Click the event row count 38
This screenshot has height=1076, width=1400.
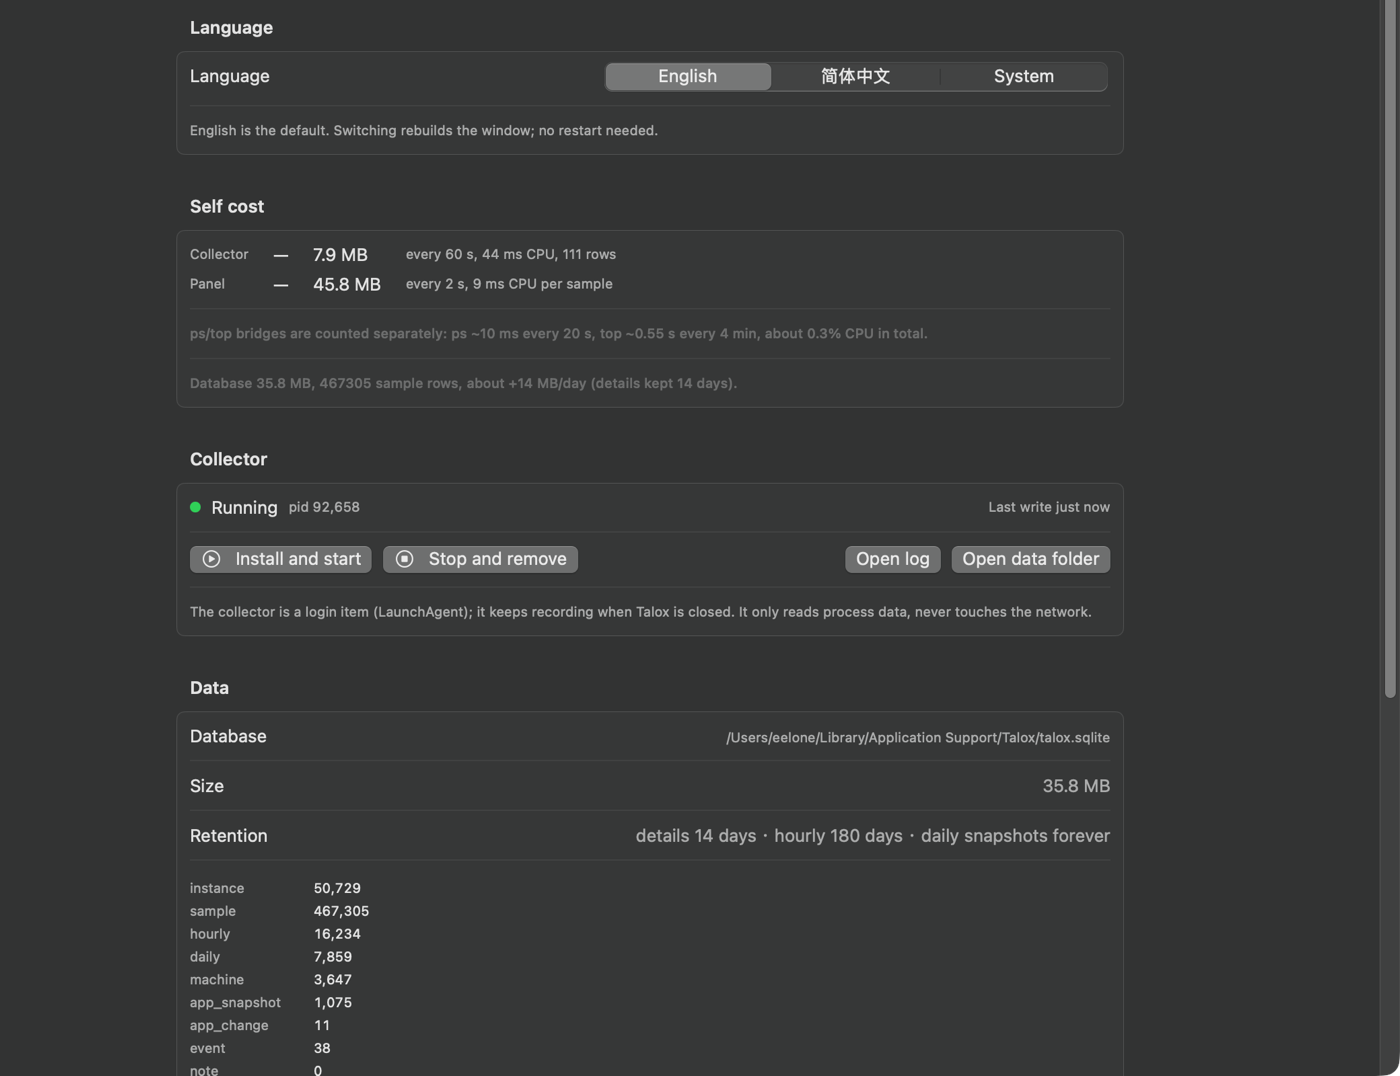point(322,1049)
